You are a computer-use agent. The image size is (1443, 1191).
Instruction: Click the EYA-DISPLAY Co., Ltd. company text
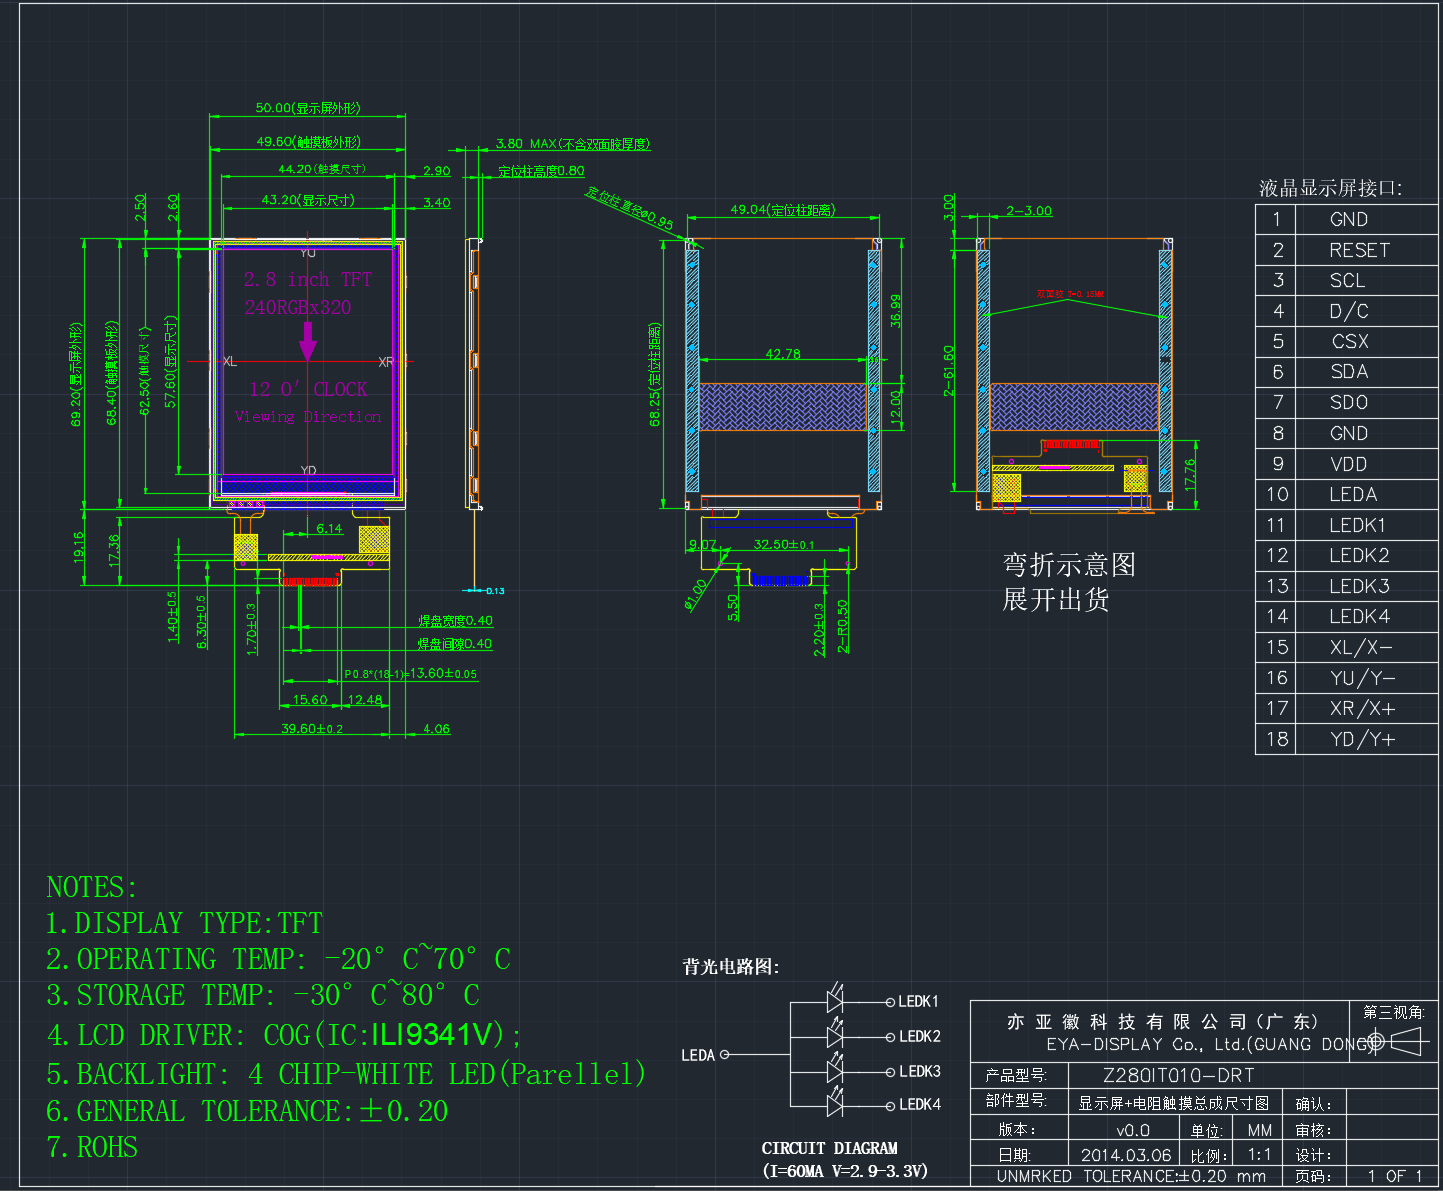coord(1212,1045)
